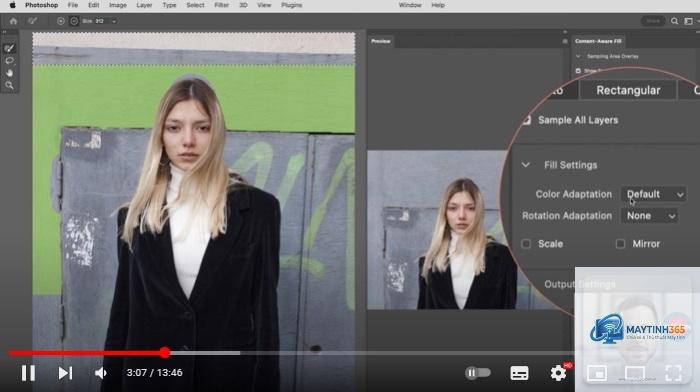Open the workspace switcher icon

click(x=689, y=21)
